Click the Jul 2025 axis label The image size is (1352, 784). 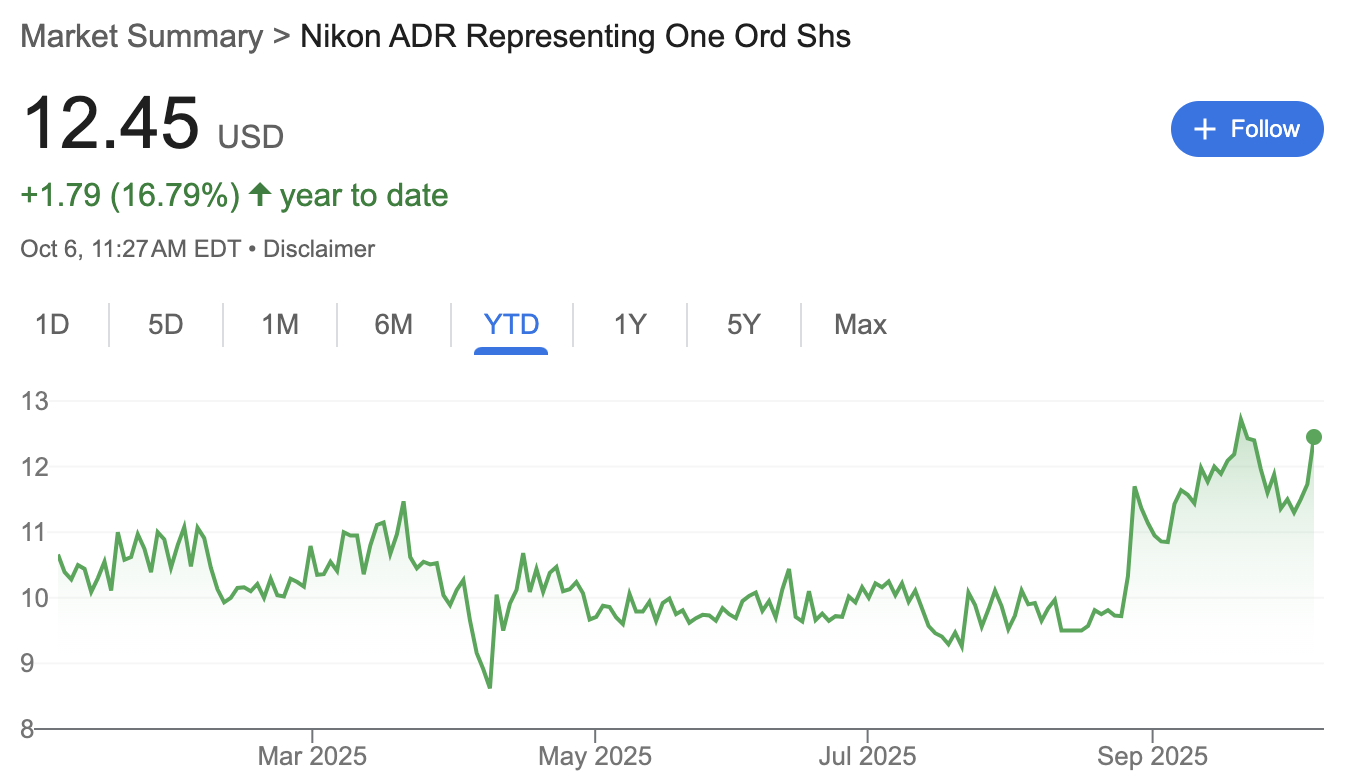(x=867, y=757)
